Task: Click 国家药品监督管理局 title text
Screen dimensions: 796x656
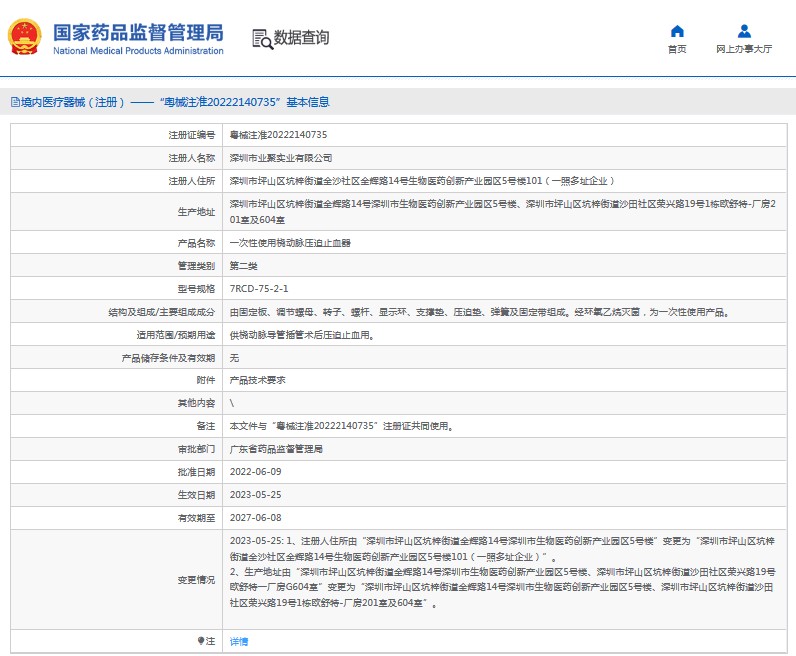Action: tap(138, 32)
